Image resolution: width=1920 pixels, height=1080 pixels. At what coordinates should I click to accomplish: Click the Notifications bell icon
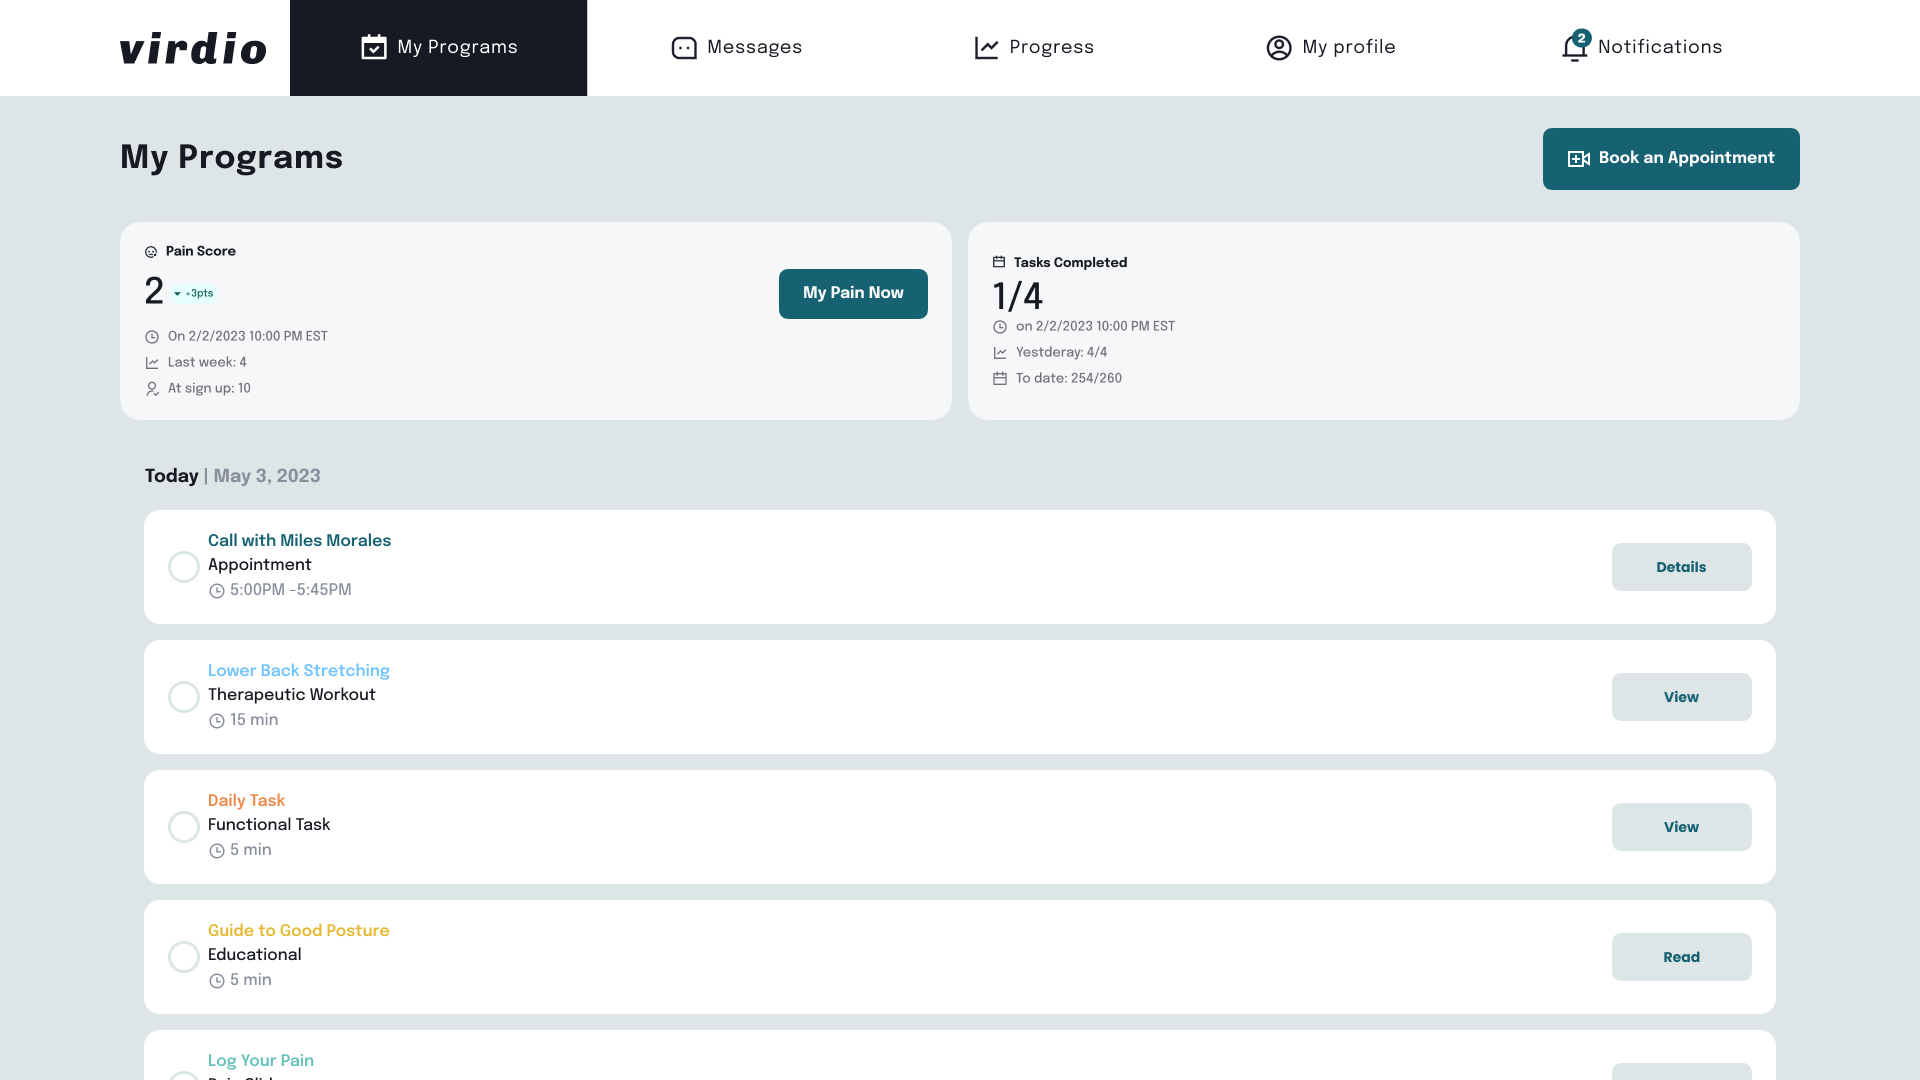(1574, 48)
